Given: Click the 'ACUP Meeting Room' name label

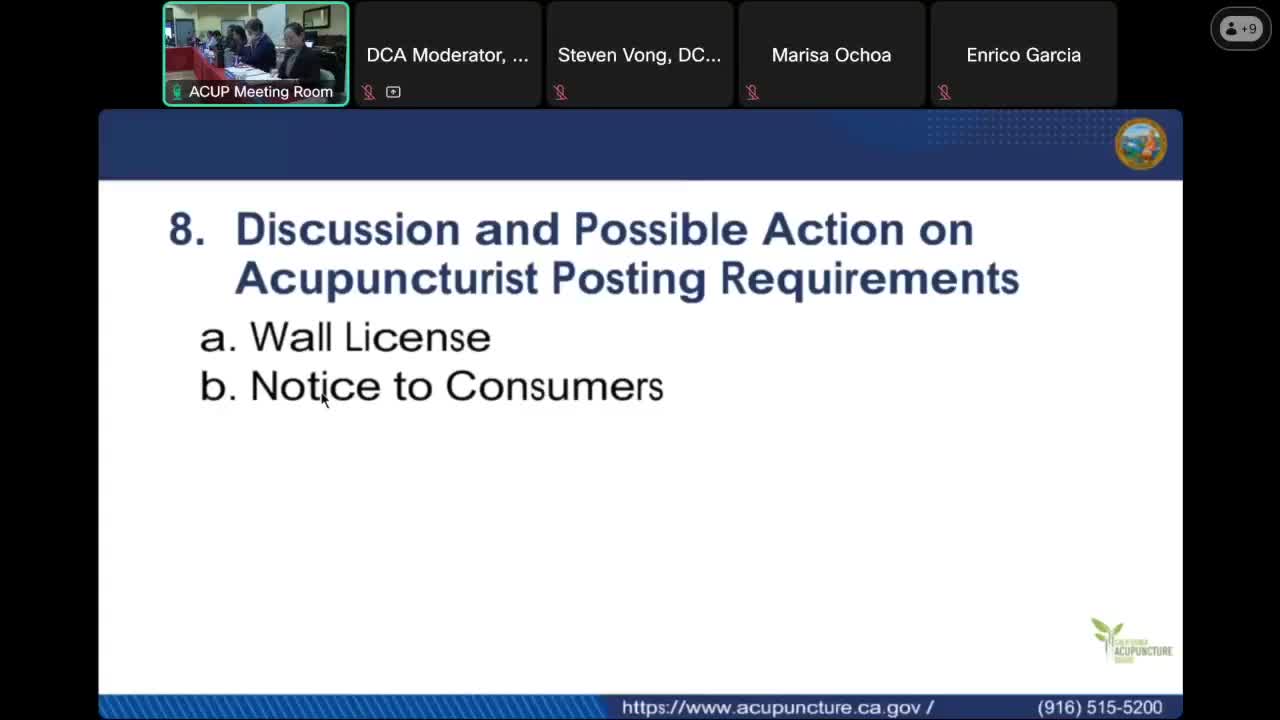Looking at the screenshot, I should pyautogui.click(x=261, y=92).
